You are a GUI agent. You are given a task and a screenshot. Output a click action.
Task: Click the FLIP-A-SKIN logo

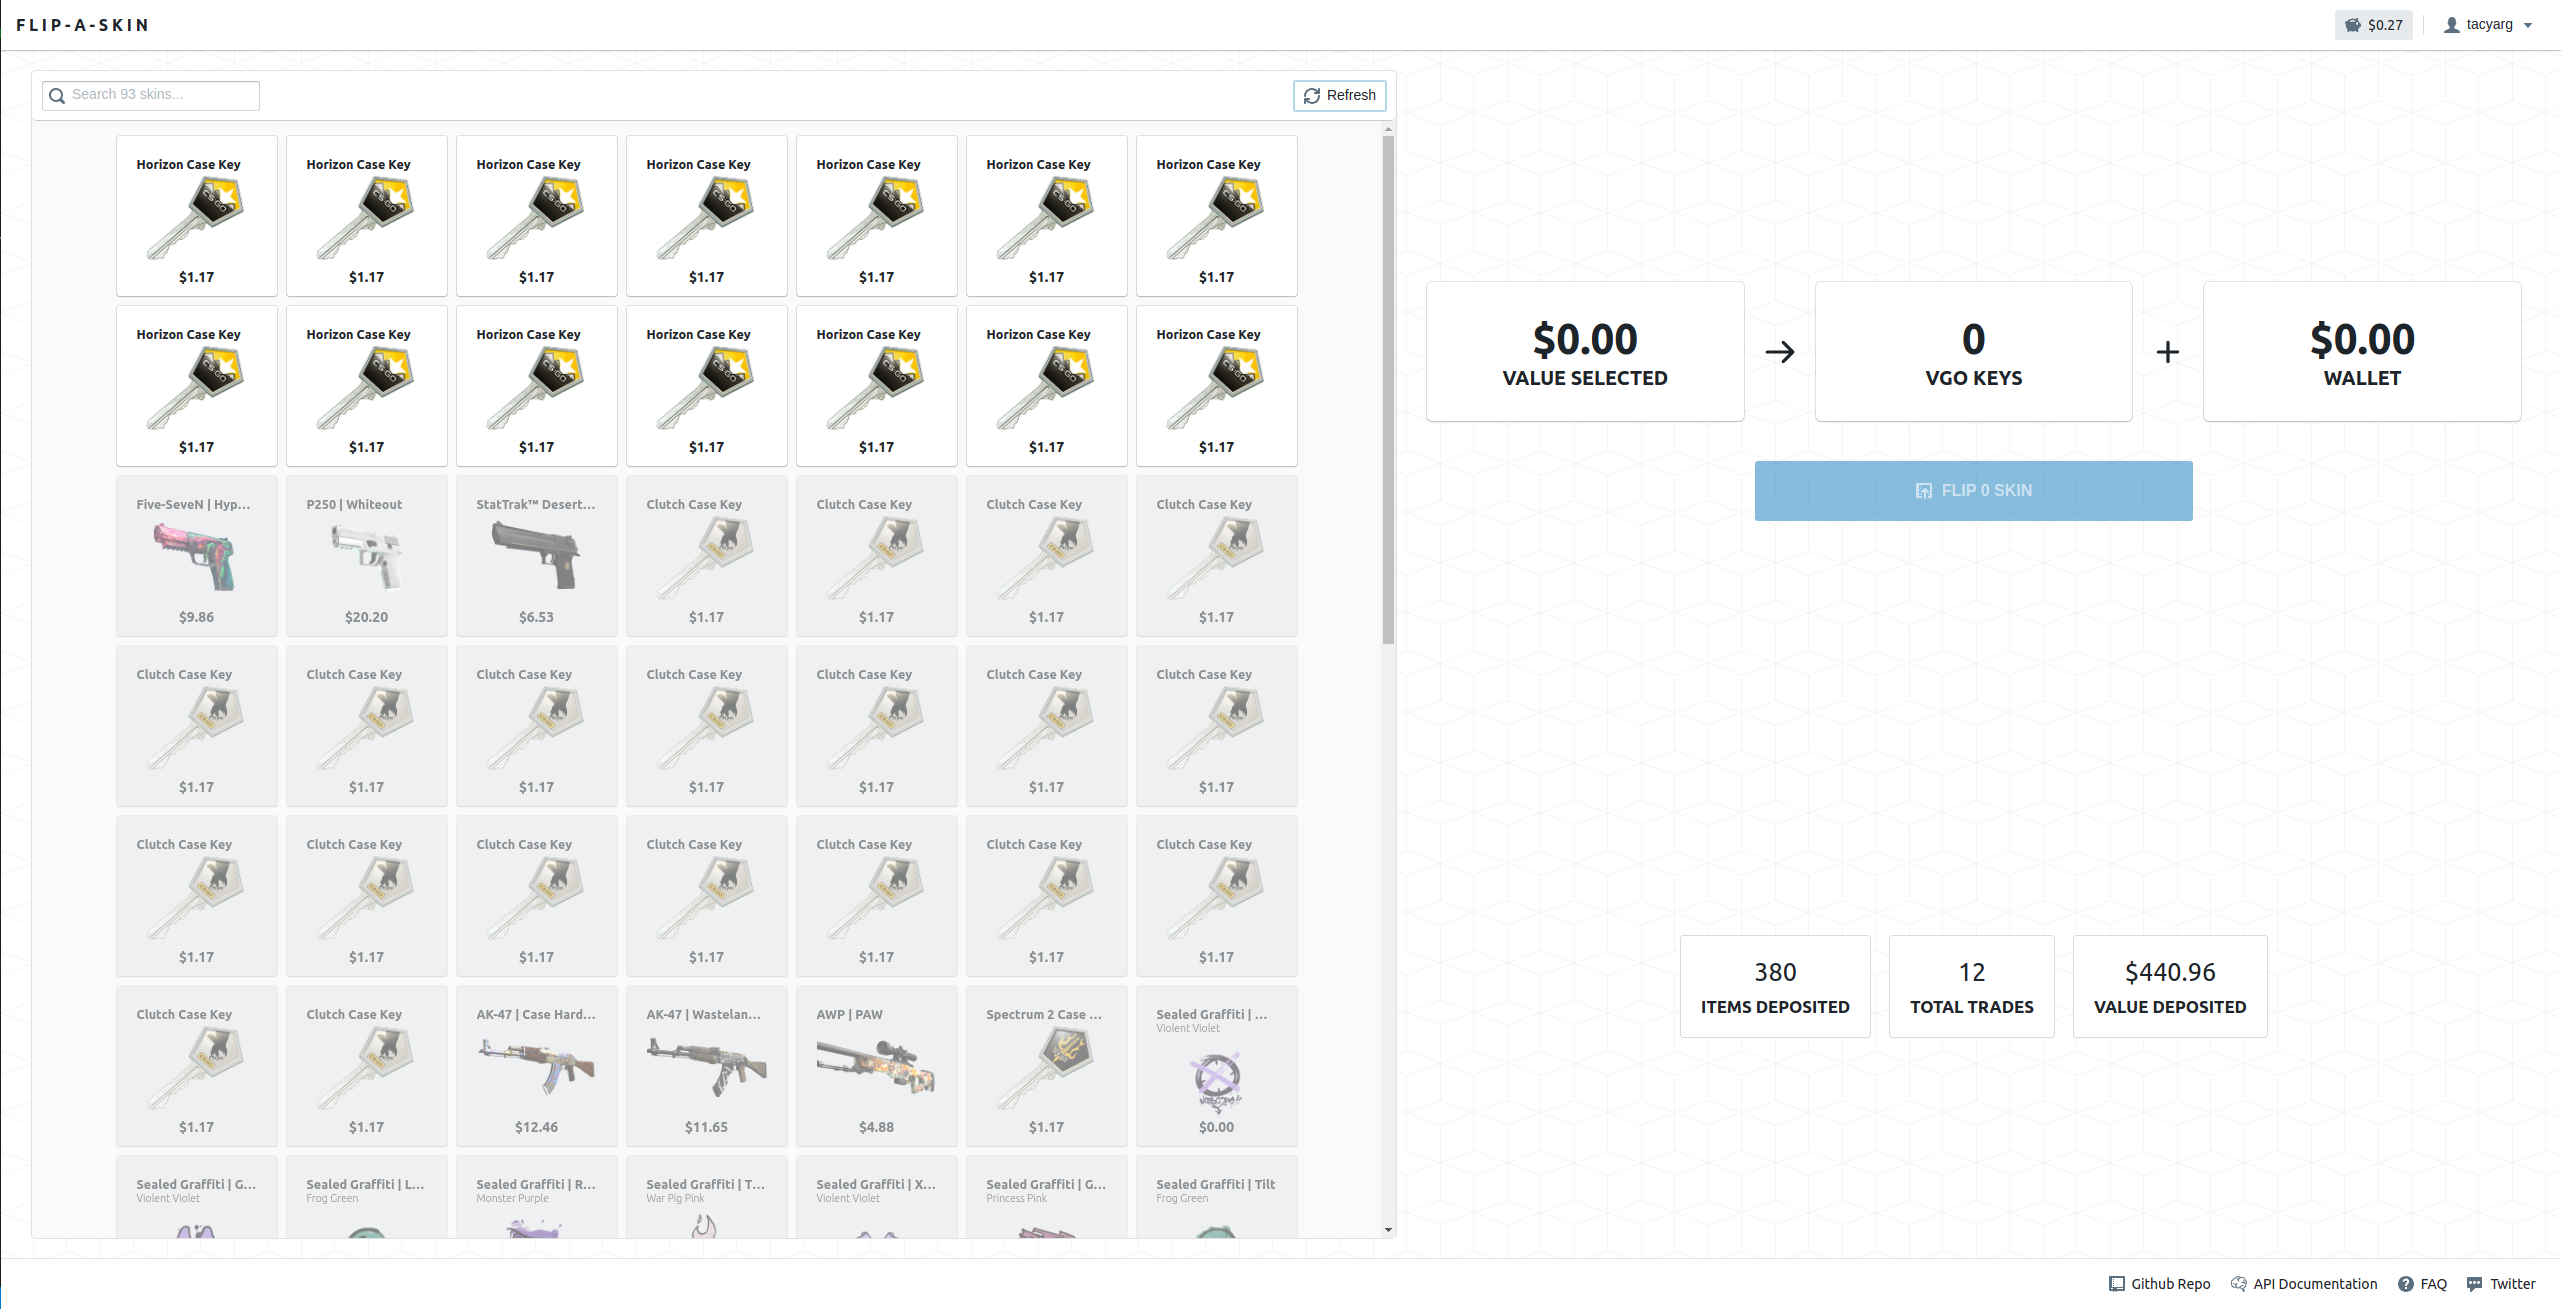coord(82,25)
